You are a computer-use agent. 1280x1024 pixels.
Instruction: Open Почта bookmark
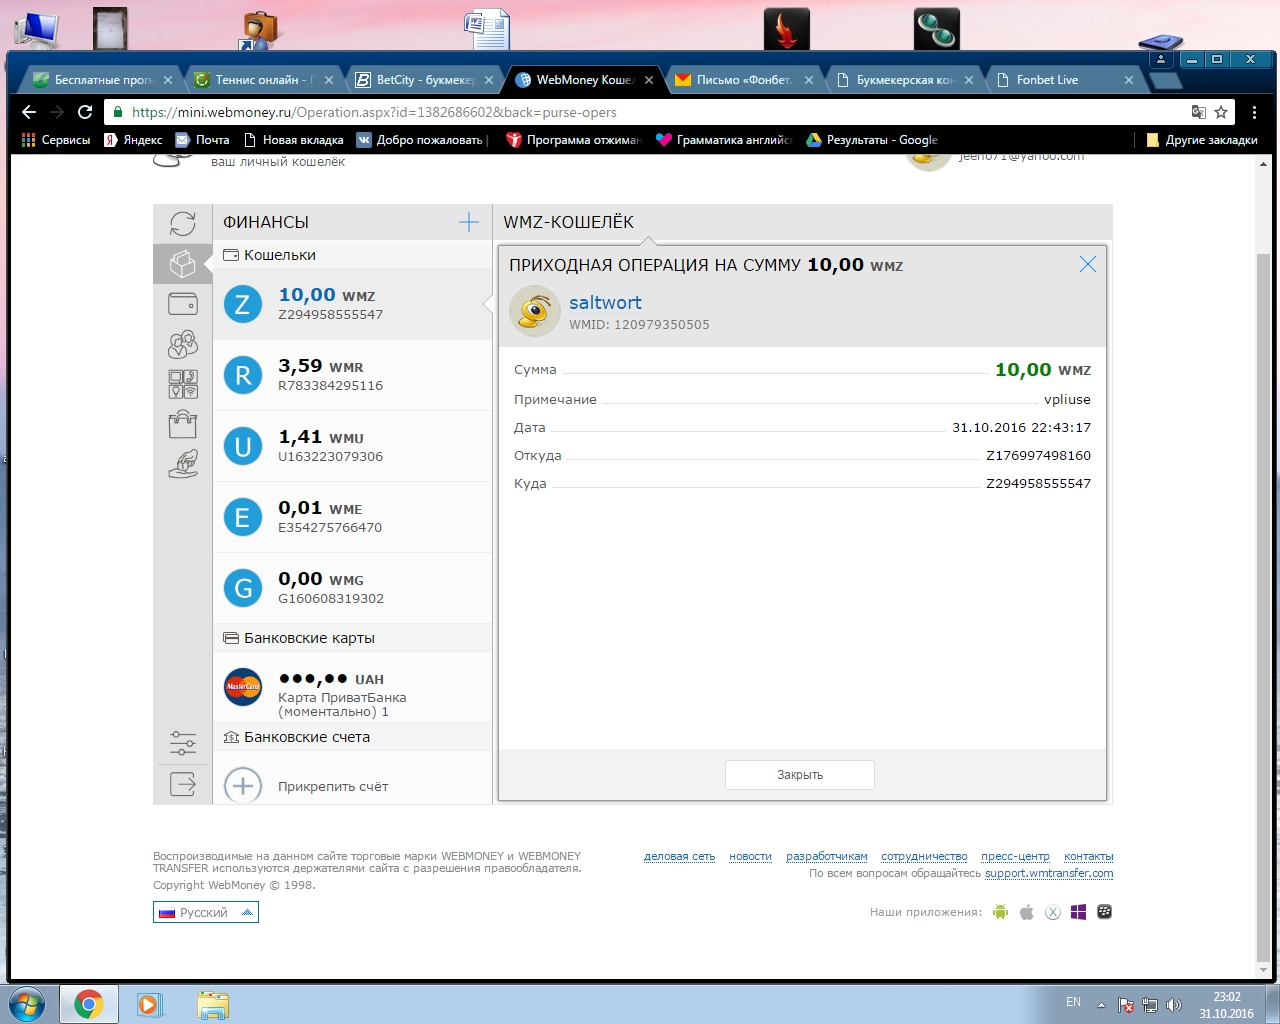click(x=203, y=140)
